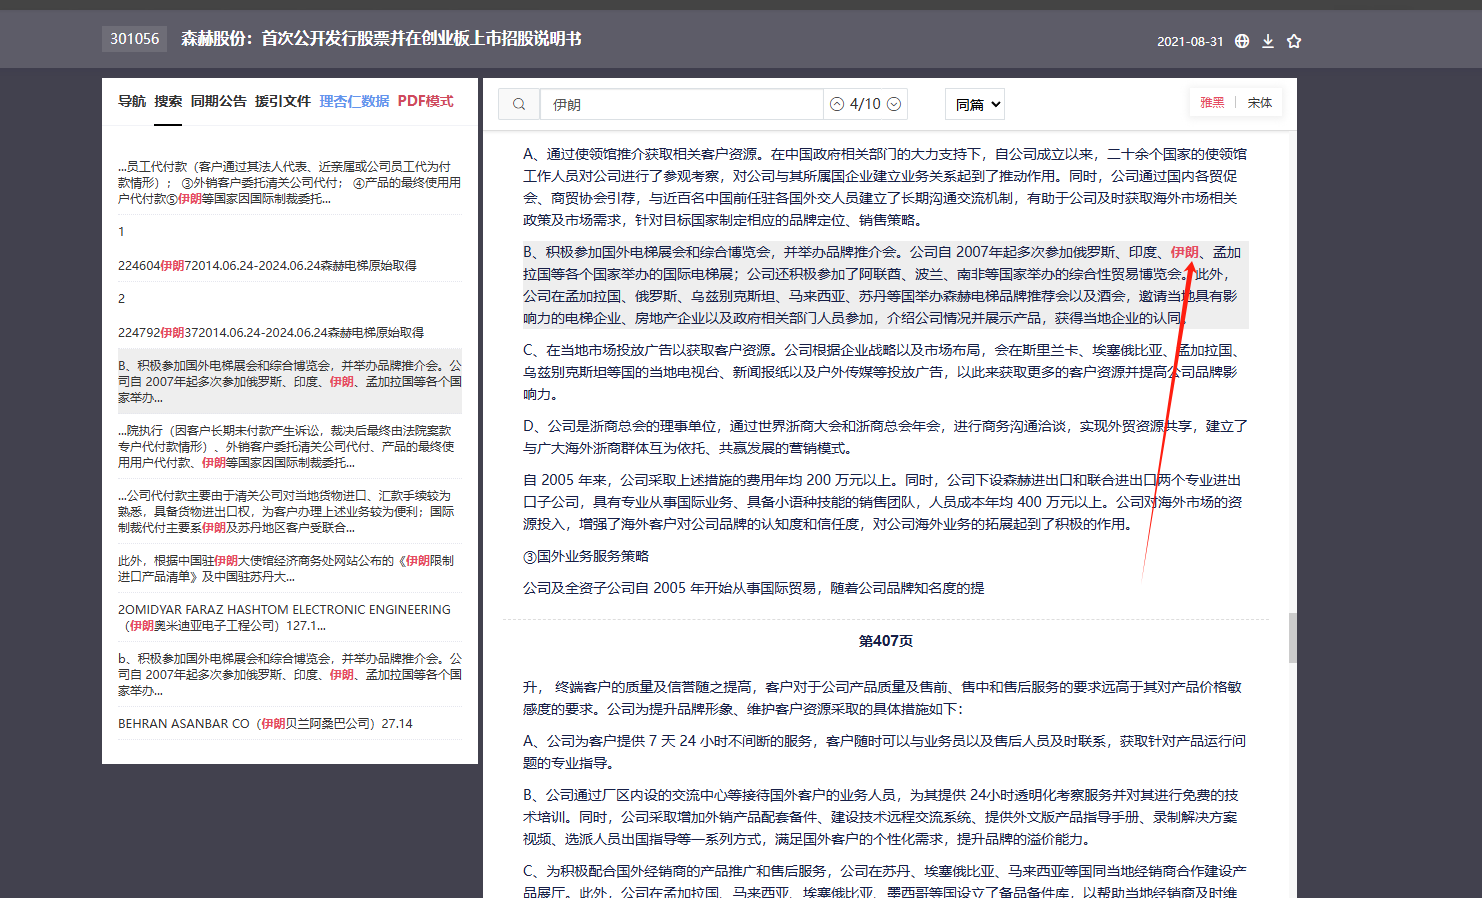Open 理杏仁数据 link
Image resolution: width=1482 pixels, height=898 pixels.
pos(355,101)
